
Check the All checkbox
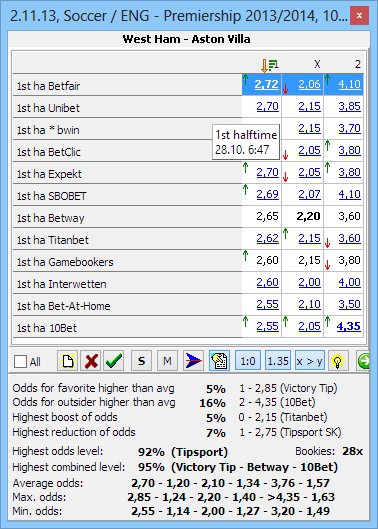[20, 362]
